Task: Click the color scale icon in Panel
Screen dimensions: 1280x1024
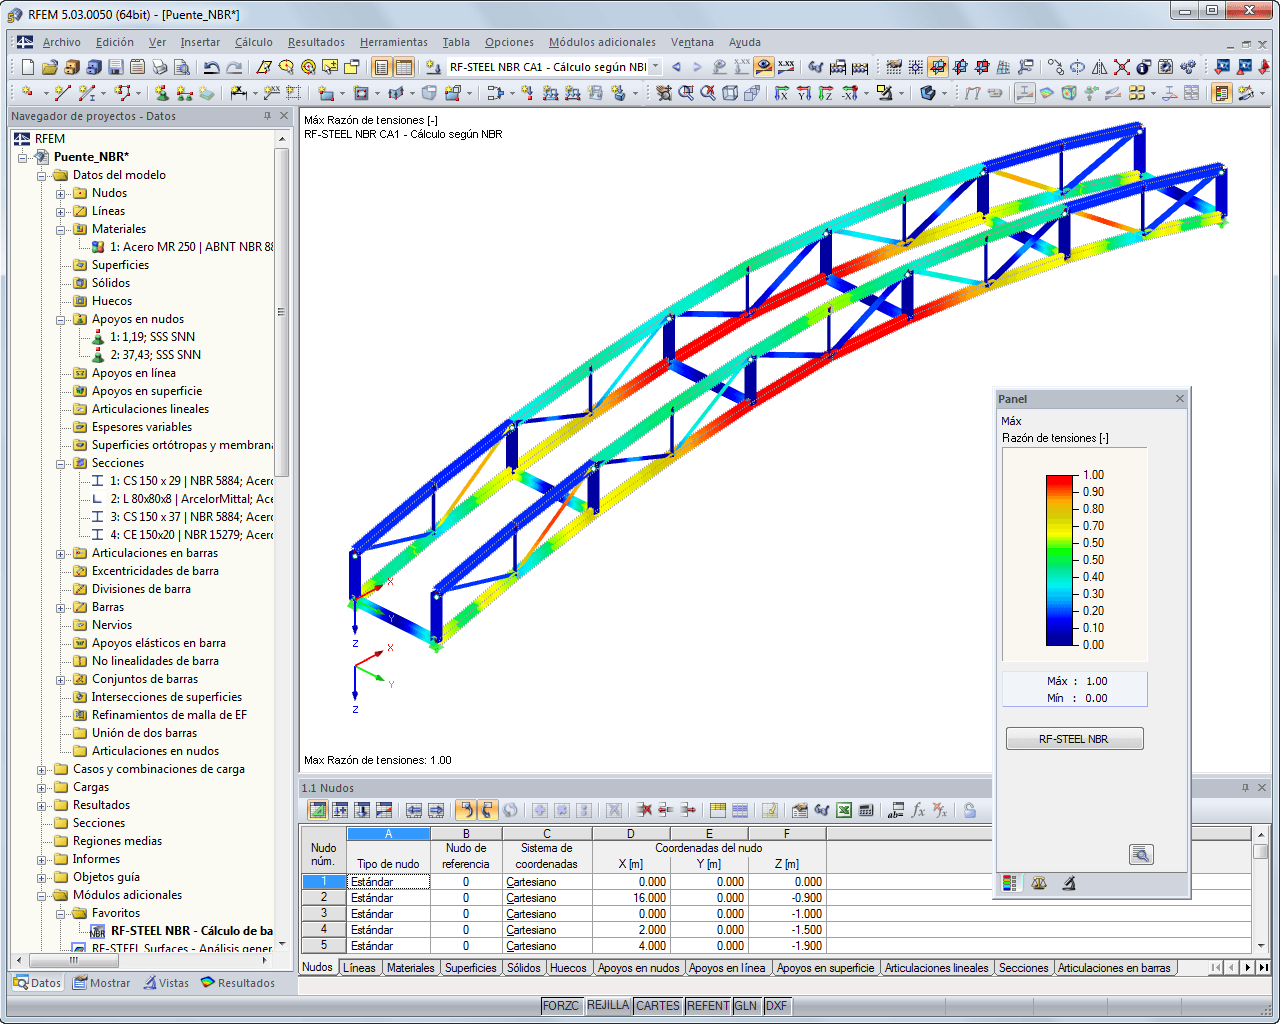Action: tap(1010, 883)
